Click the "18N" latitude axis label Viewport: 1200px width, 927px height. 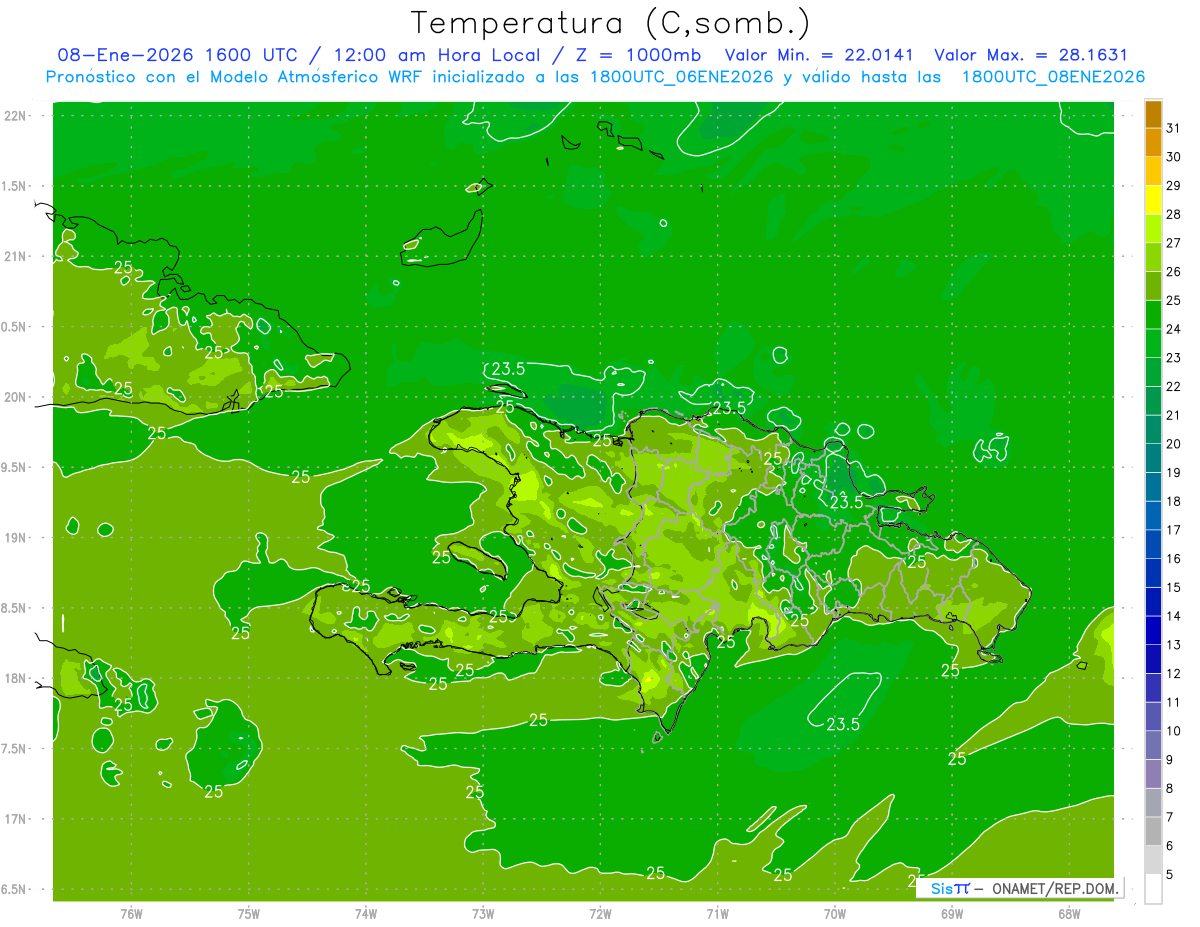[x=14, y=678]
